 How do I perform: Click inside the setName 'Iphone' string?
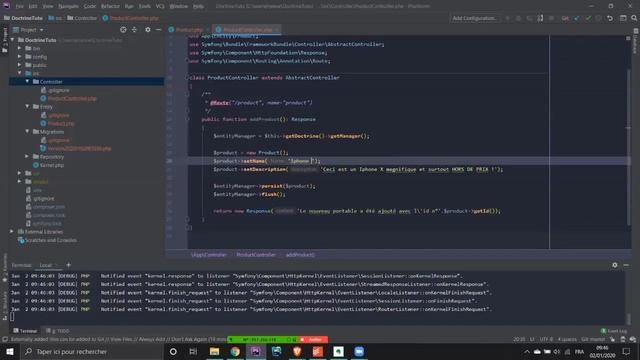[300, 161]
